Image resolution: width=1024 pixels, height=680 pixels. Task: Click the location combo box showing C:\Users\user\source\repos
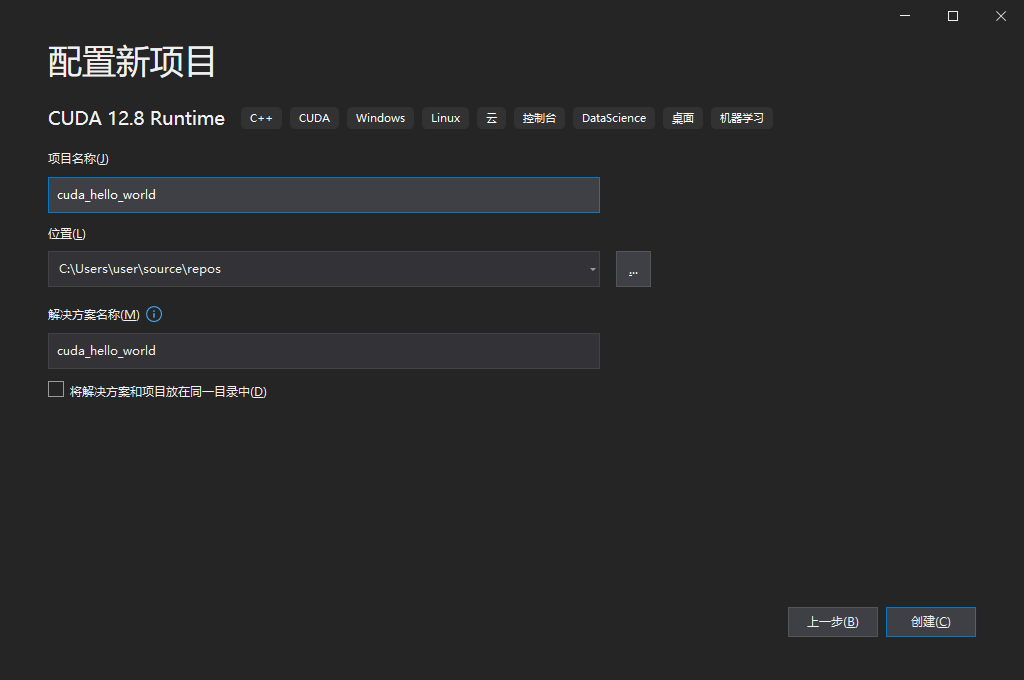pos(324,269)
